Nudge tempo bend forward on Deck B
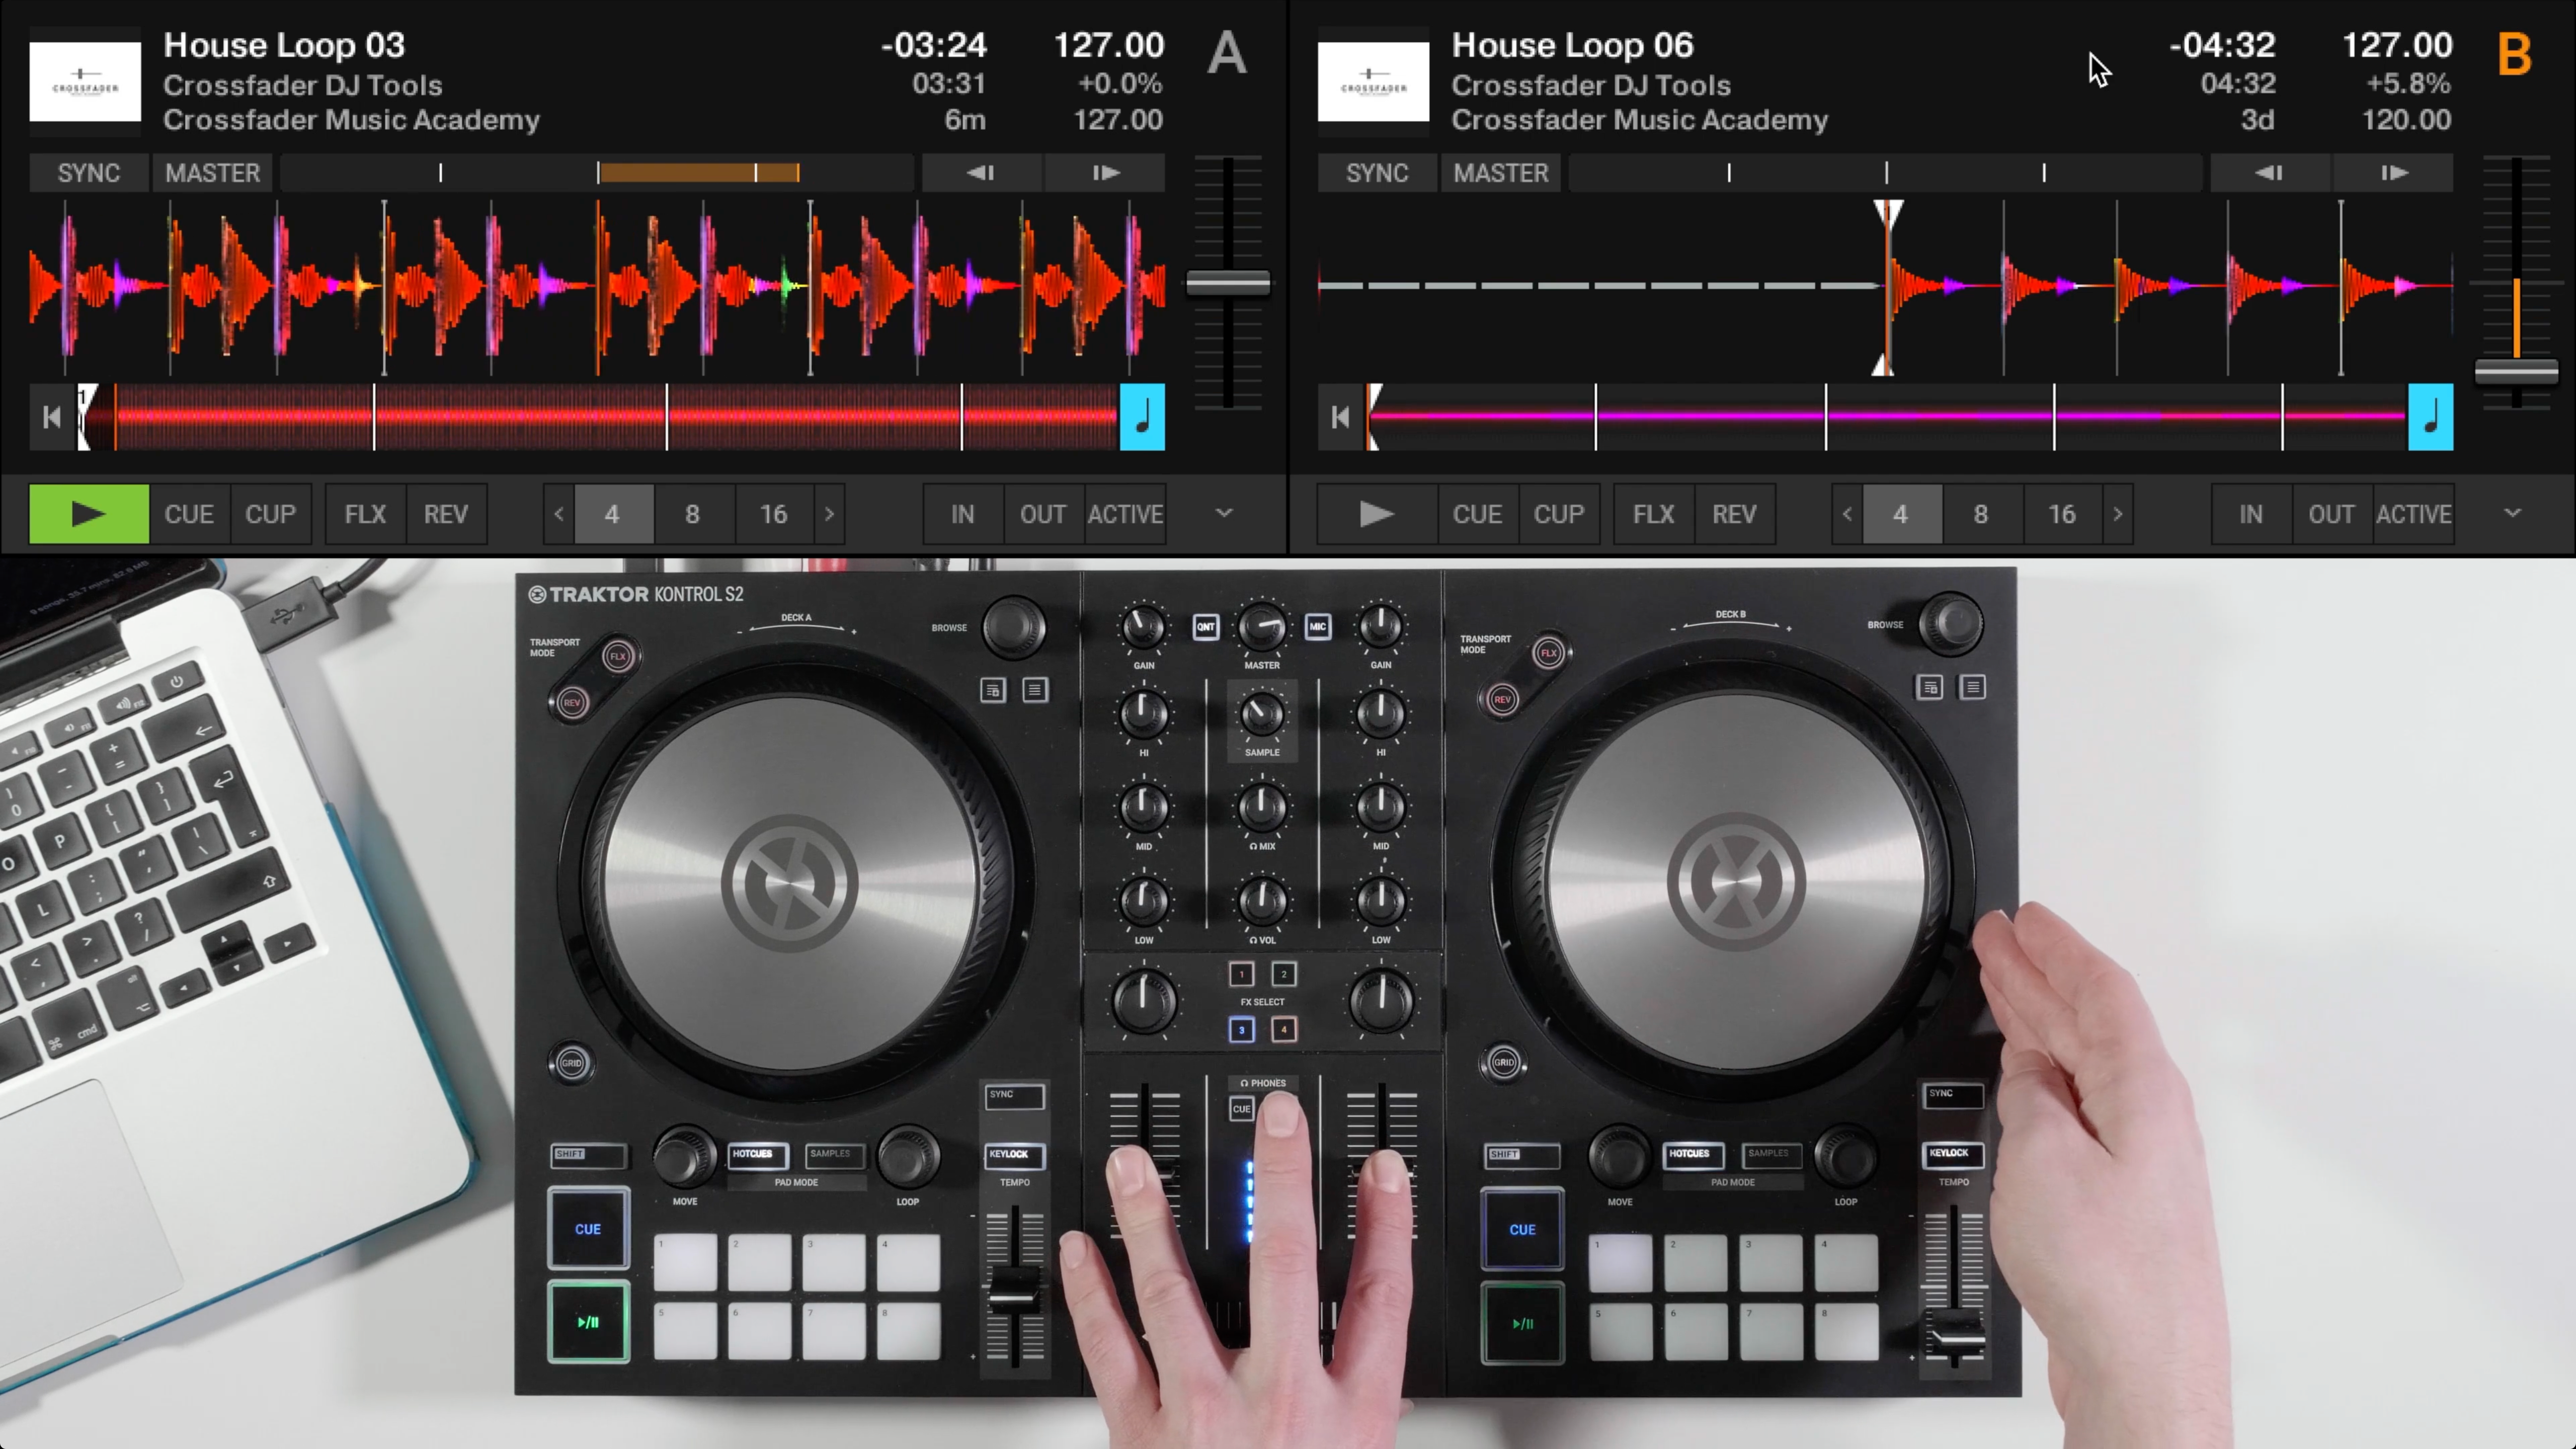Viewport: 2576px width, 1449px height. click(x=2393, y=173)
